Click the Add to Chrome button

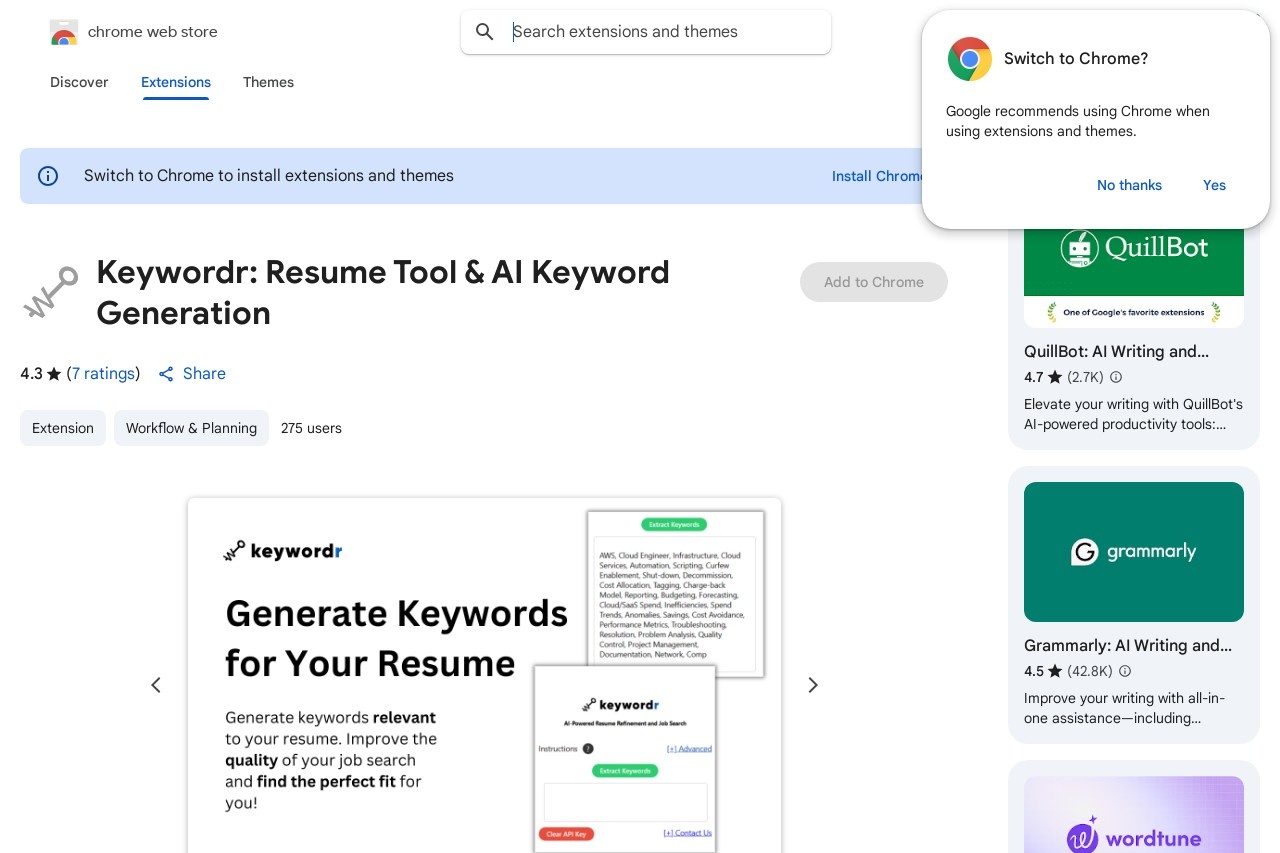click(874, 282)
